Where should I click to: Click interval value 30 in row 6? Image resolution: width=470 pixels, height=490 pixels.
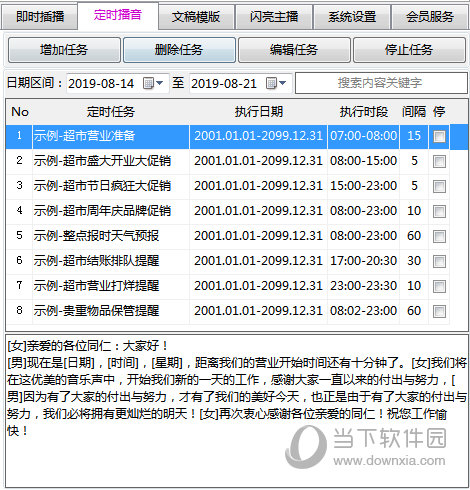414,261
